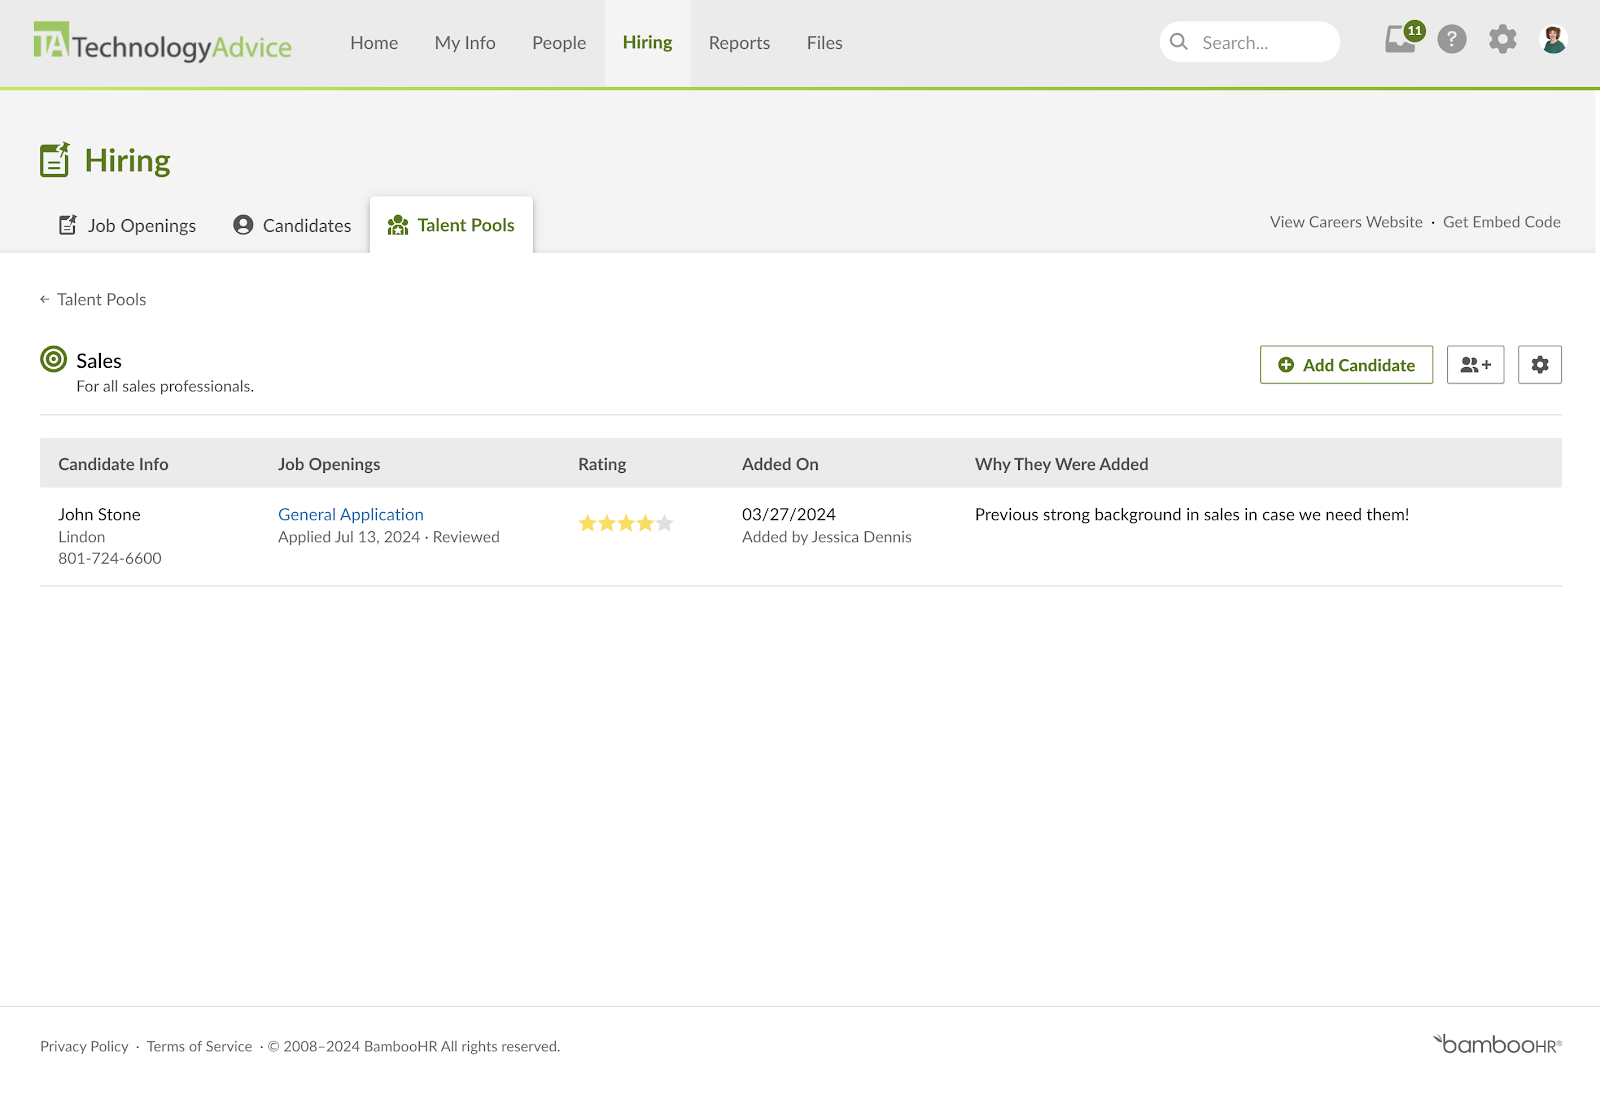This screenshot has width=1600, height=1104.
Task: Open the profile avatar menu
Action: (x=1552, y=40)
